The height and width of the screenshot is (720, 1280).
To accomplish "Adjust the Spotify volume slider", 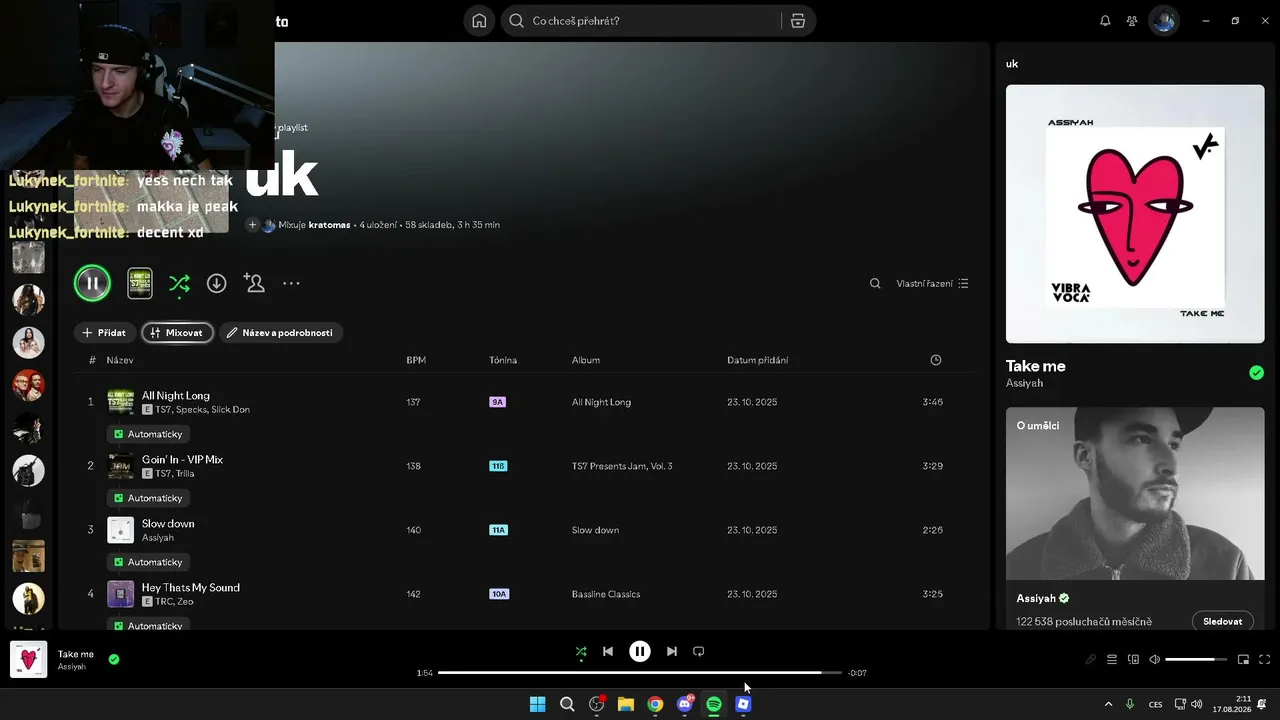I will tap(1196, 660).
